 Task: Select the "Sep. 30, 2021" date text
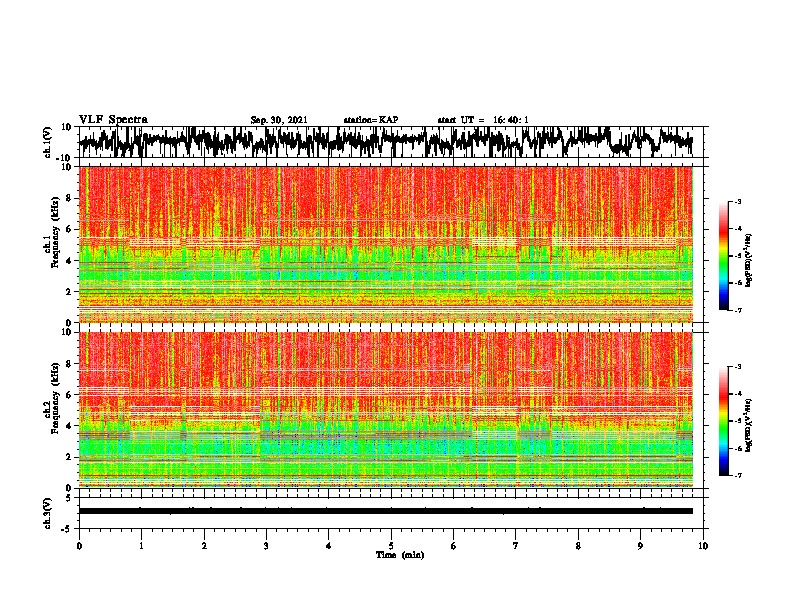click(279, 120)
